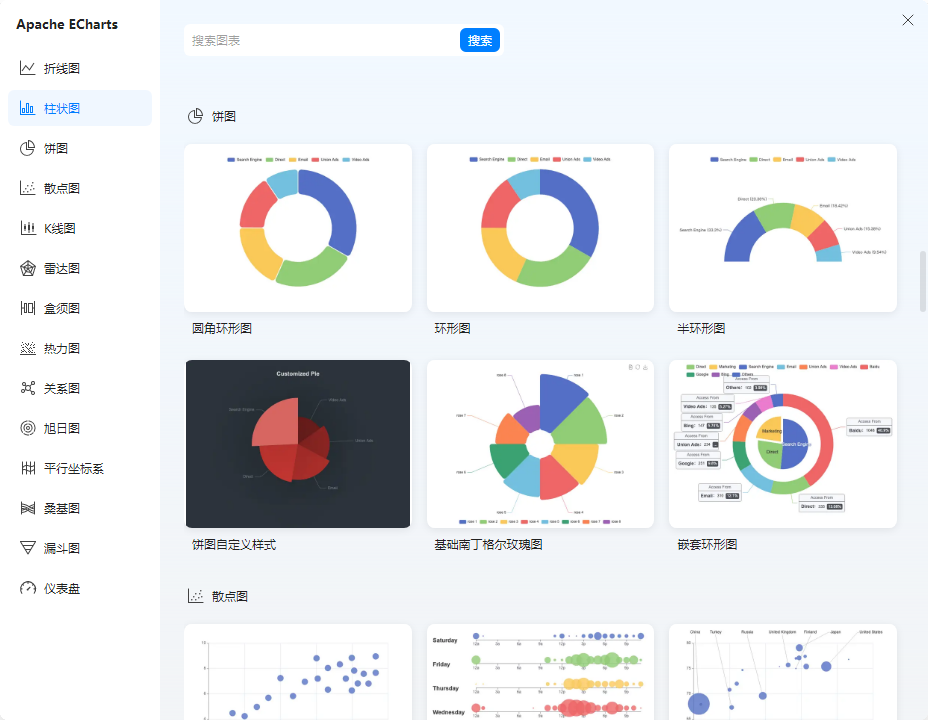The image size is (928, 720).
Task: Jump to 散点图 category in sidebar
Action: [x=80, y=188]
